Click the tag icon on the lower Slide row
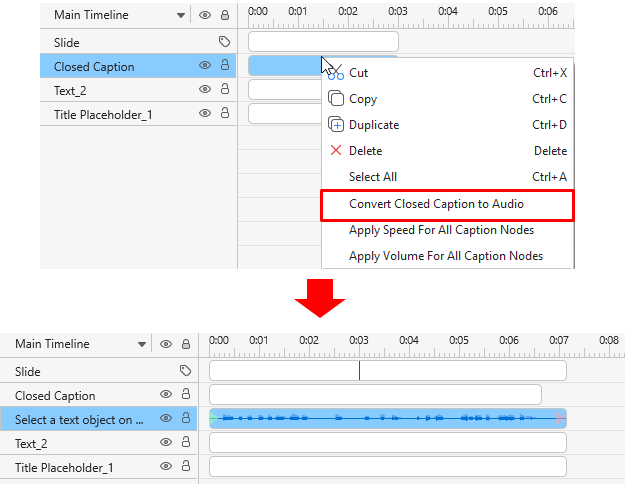This screenshot has width=625, height=484. click(x=185, y=371)
